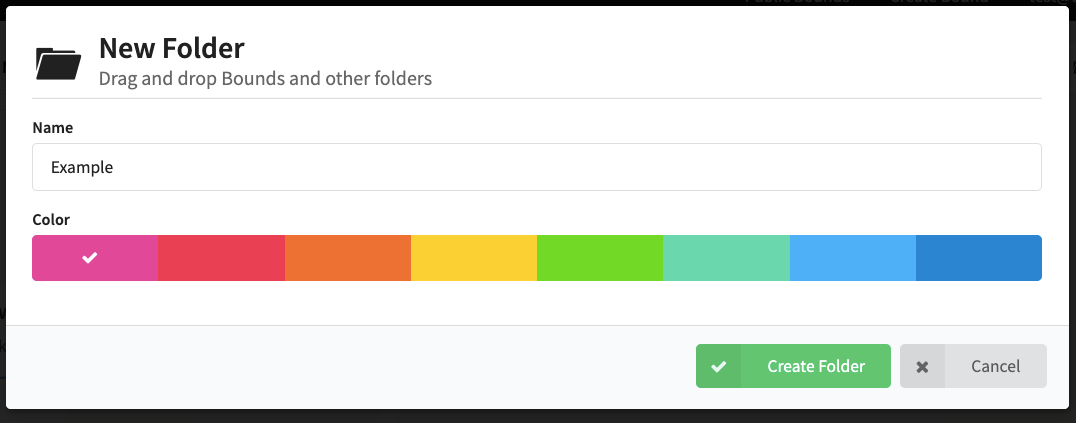This screenshot has width=1076, height=423.
Task: Click the black folder icon beside New Folder
Action: tap(58, 63)
